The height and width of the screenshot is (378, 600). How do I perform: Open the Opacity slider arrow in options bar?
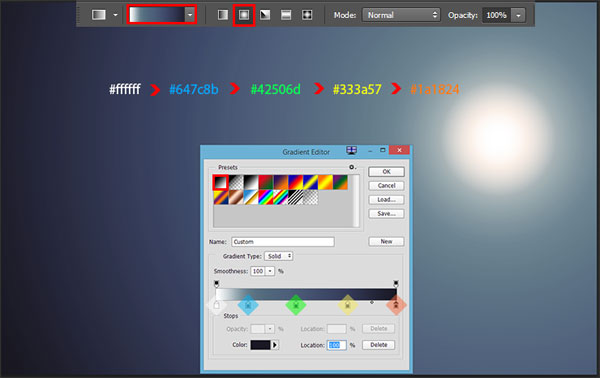coord(518,15)
